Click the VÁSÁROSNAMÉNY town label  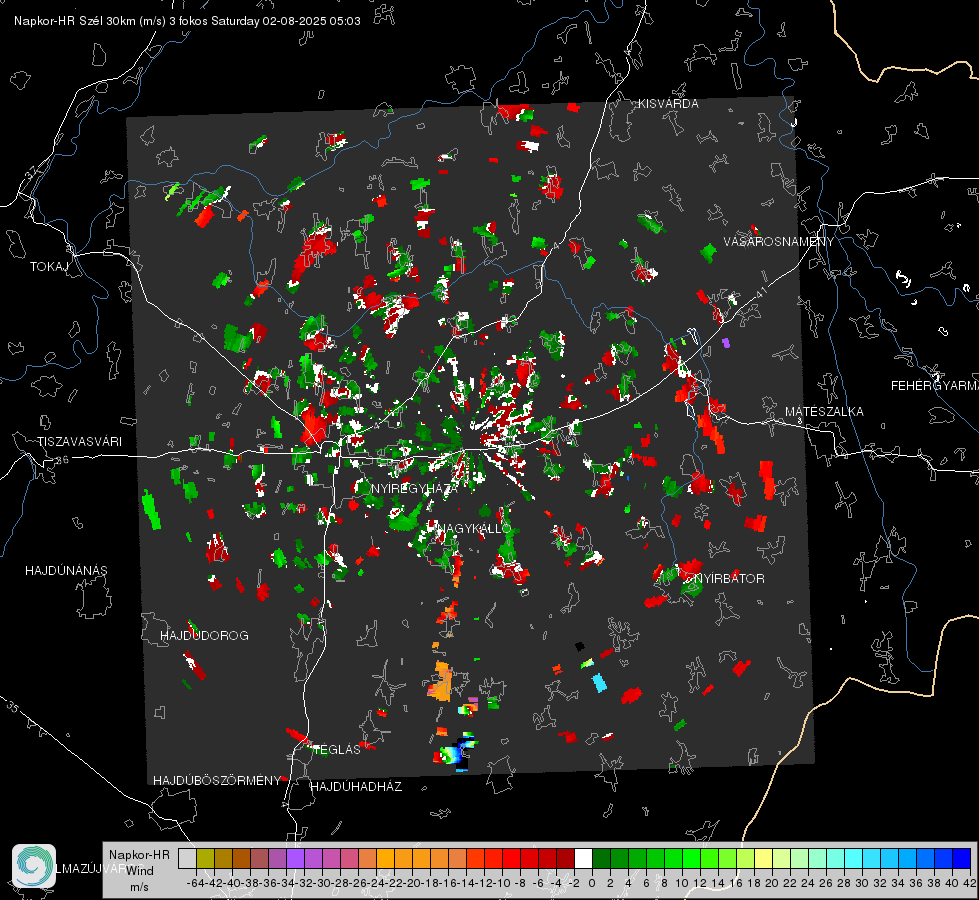[779, 242]
